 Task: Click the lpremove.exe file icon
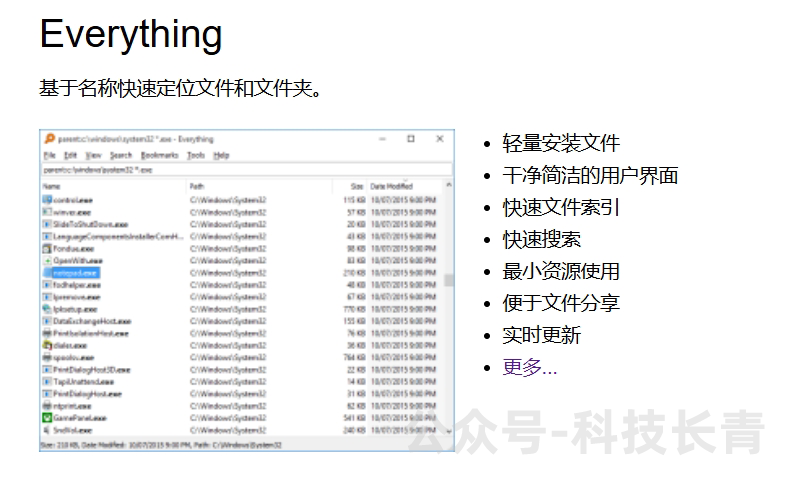coord(47,297)
